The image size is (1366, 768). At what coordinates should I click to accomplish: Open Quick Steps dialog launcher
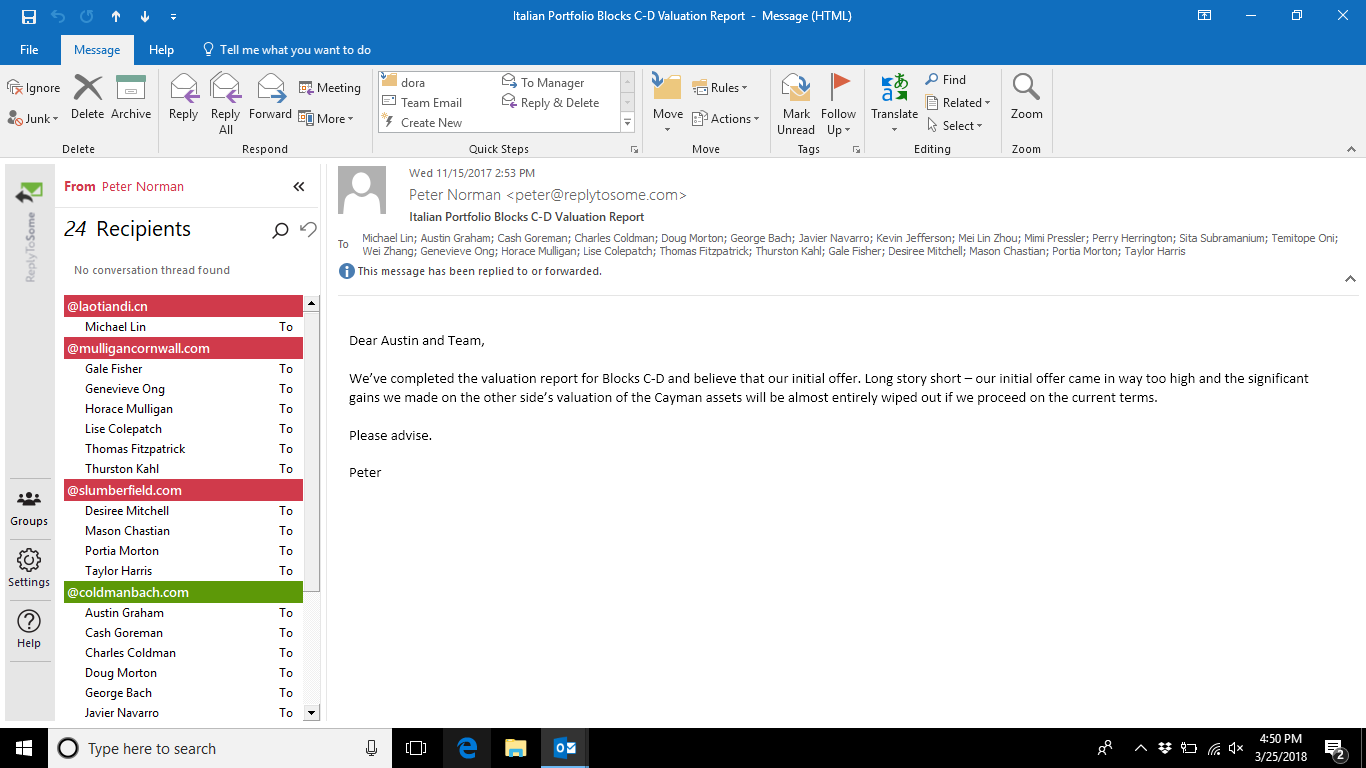coord(634,149)
